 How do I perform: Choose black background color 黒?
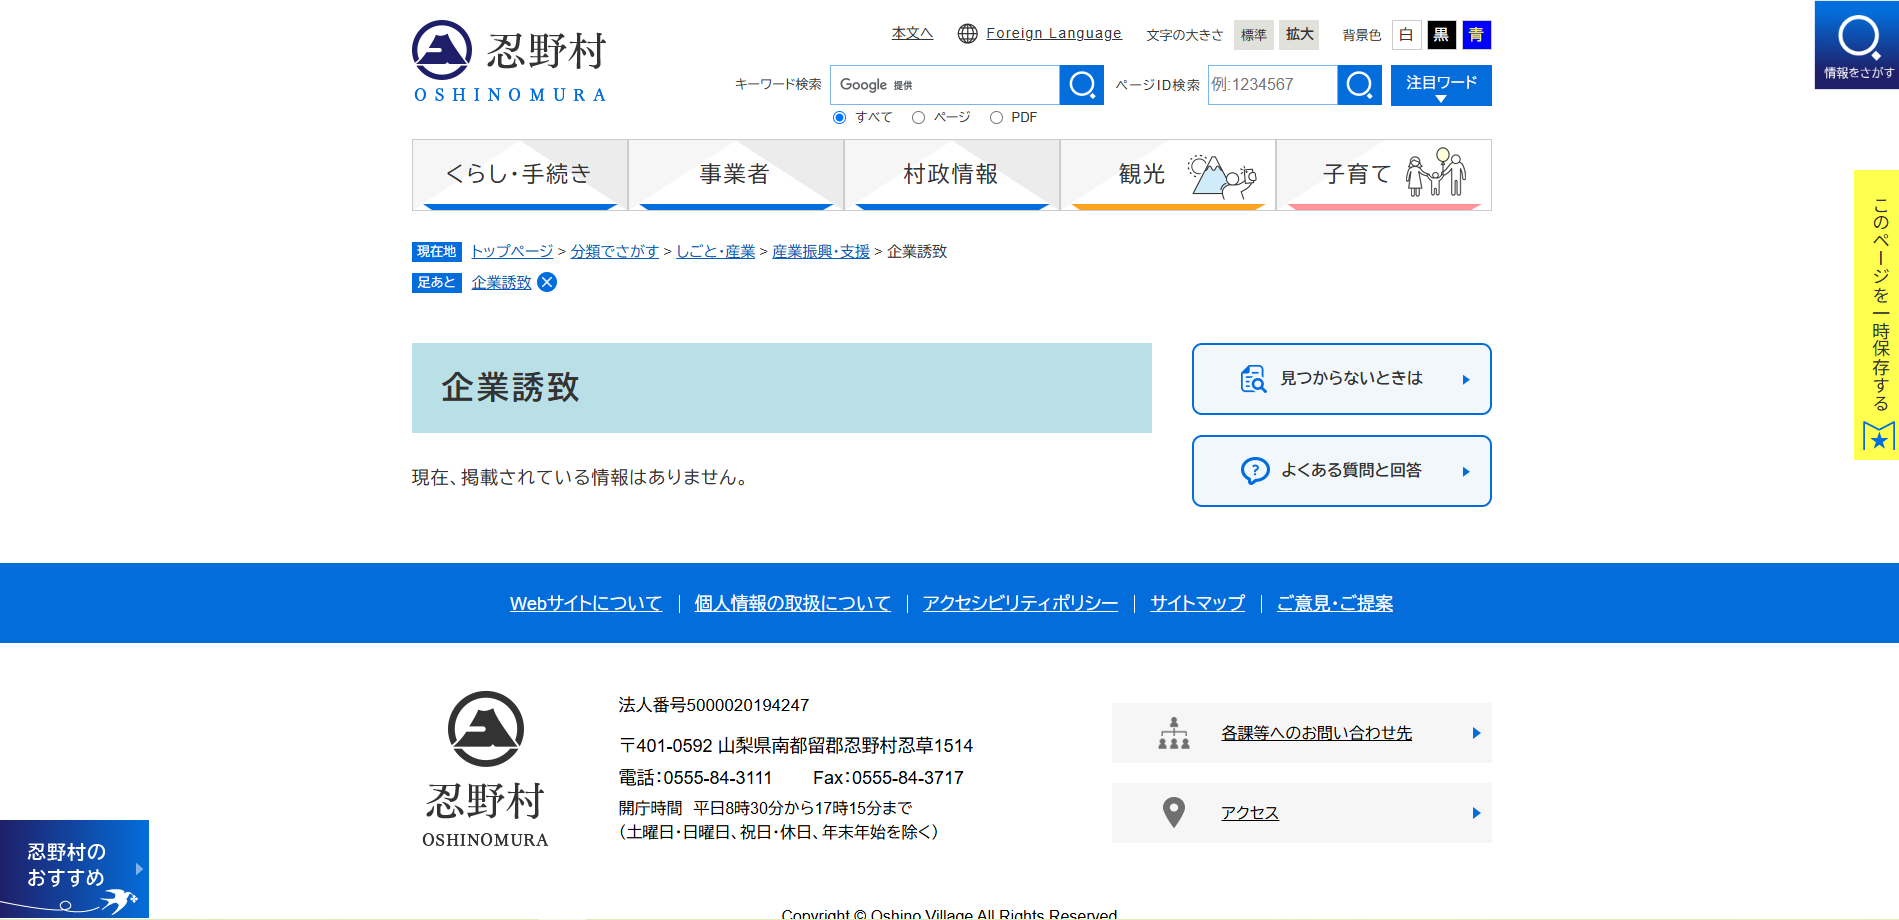tap(1441, 35)
